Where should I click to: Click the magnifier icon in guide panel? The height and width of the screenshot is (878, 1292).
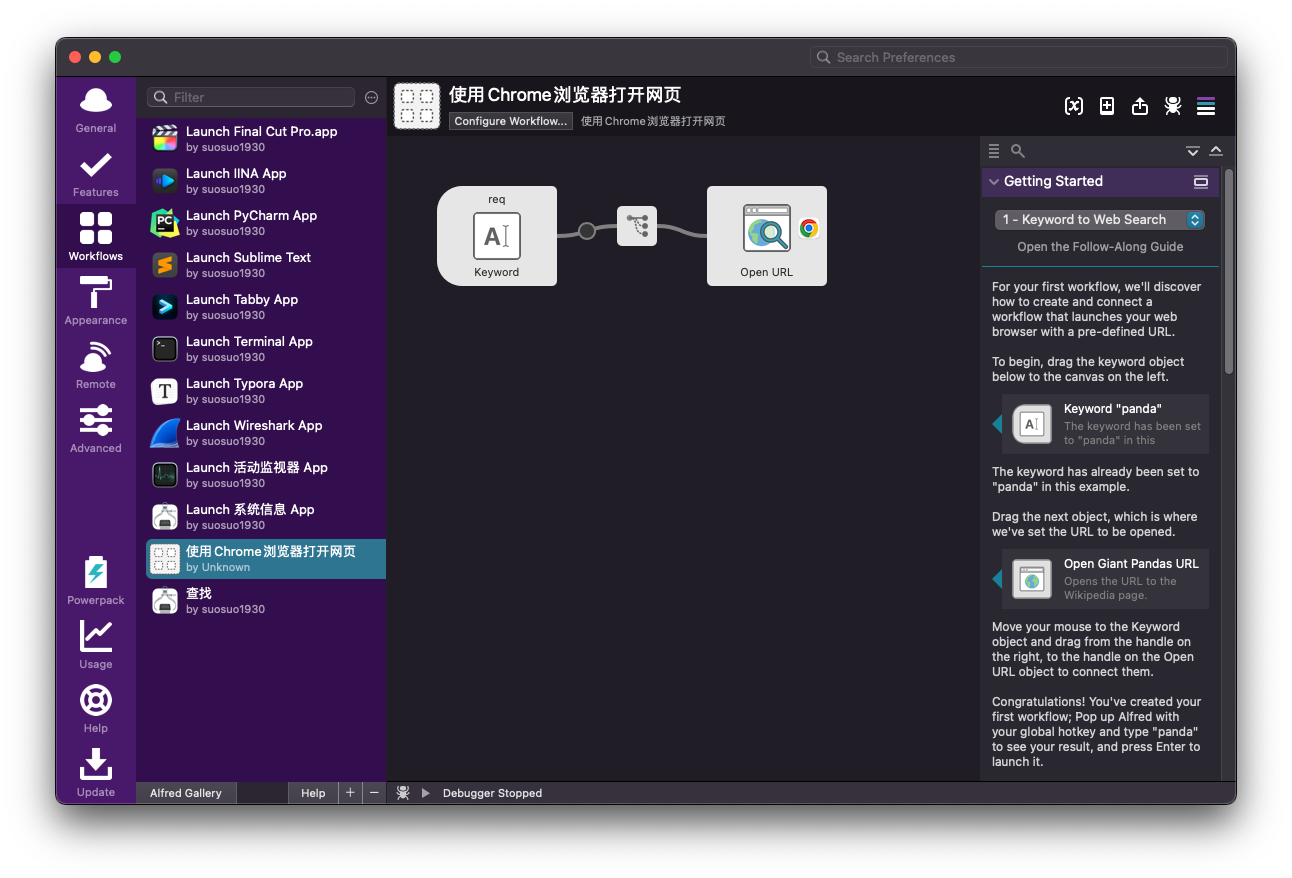pyautogui.click(x=1018, y=151)
